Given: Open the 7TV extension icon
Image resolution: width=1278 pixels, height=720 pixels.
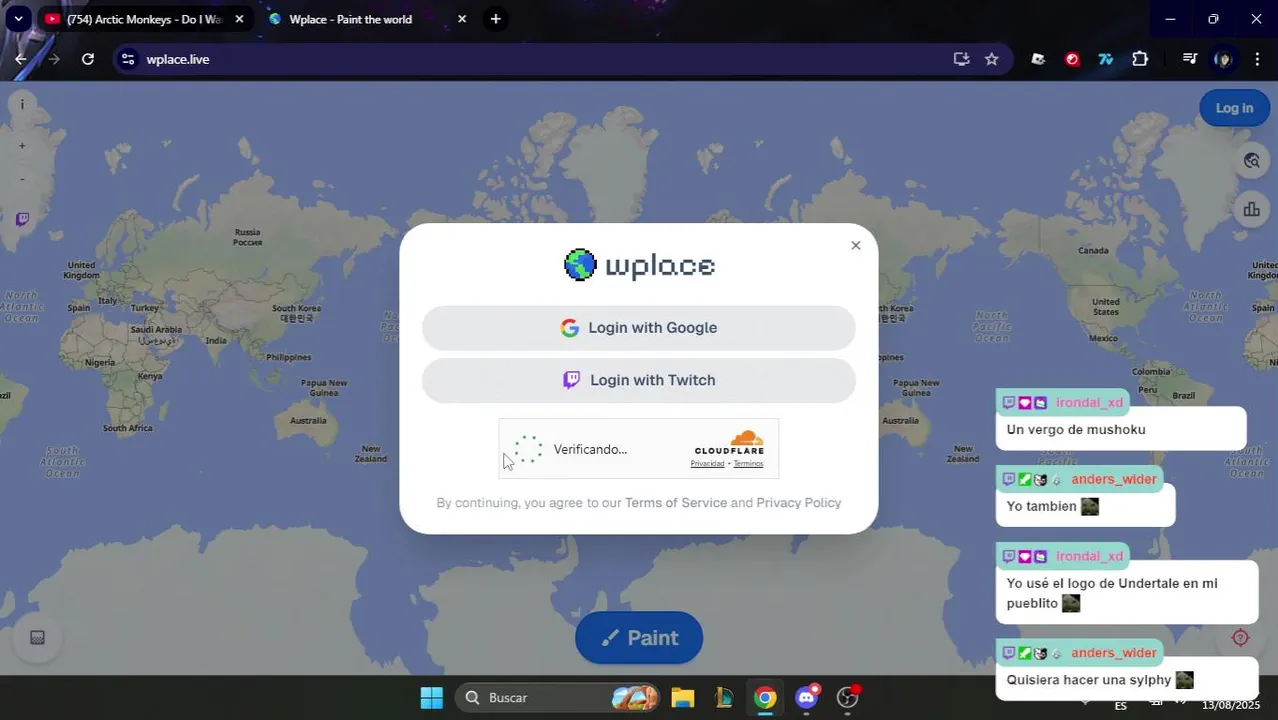Looking at the screenshot, I should [x=1106, y=59].
